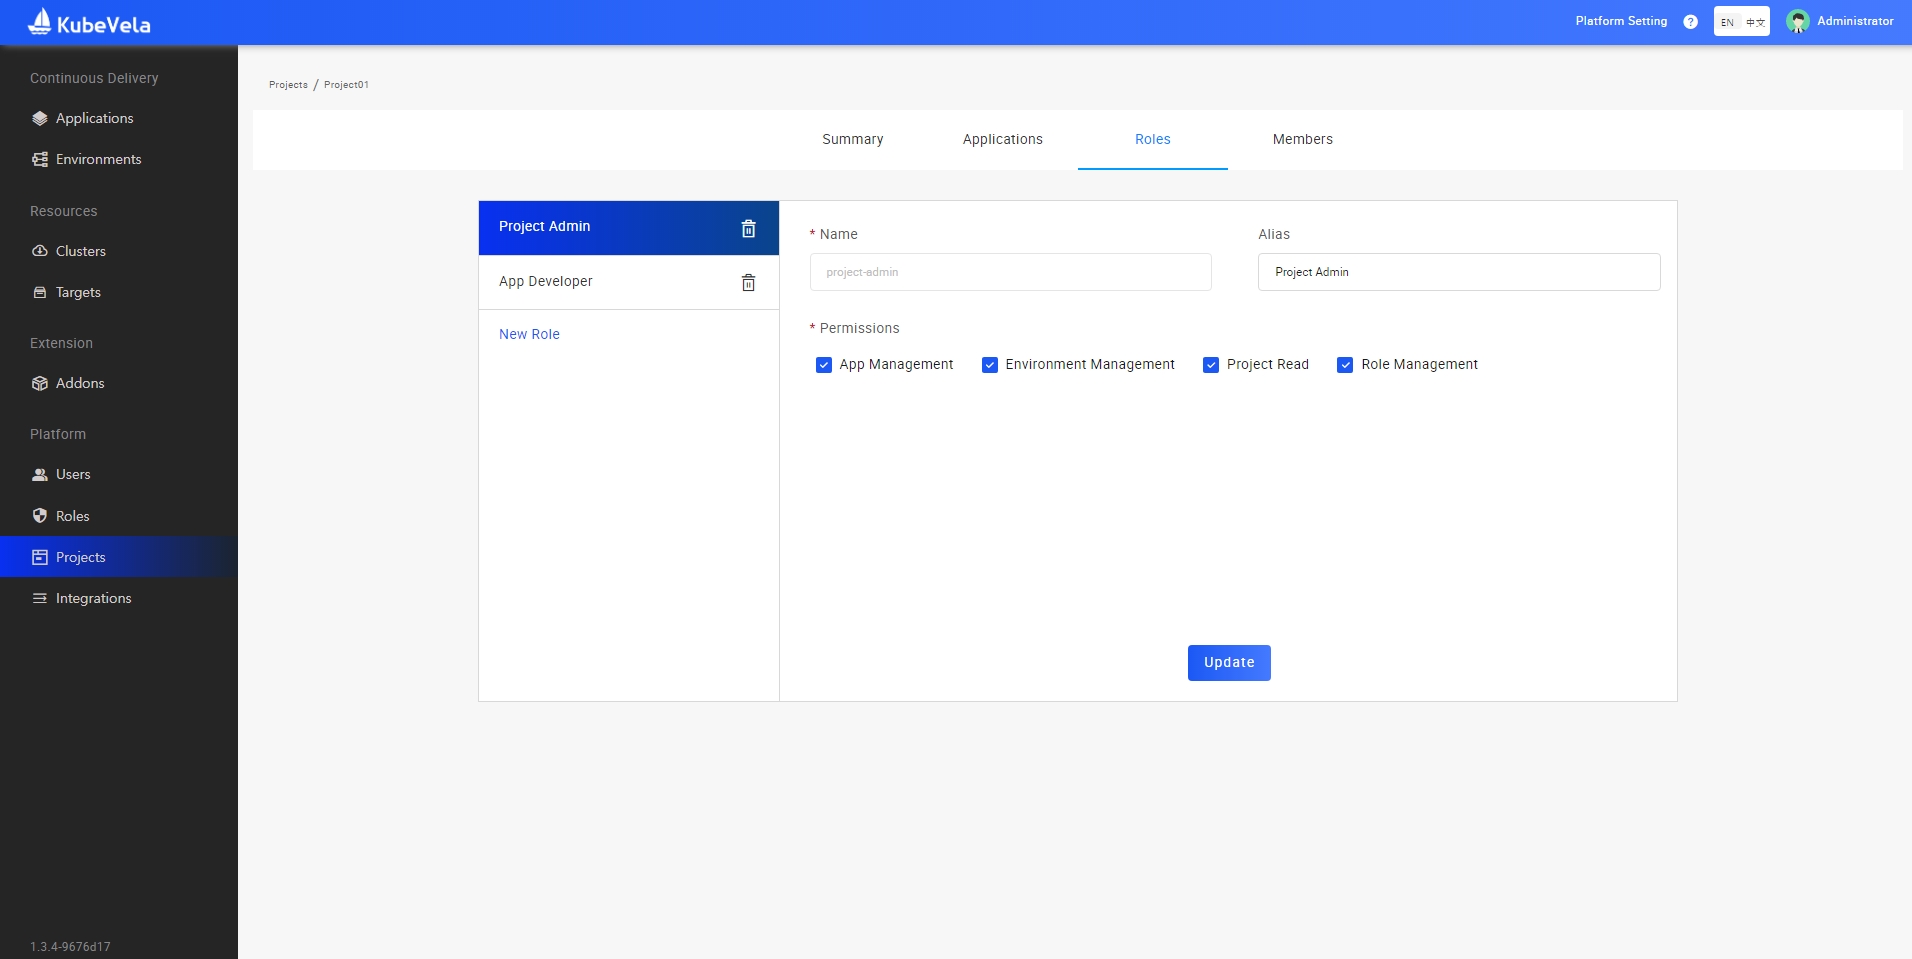Click the Alias input field

(x=1458, y=272)
